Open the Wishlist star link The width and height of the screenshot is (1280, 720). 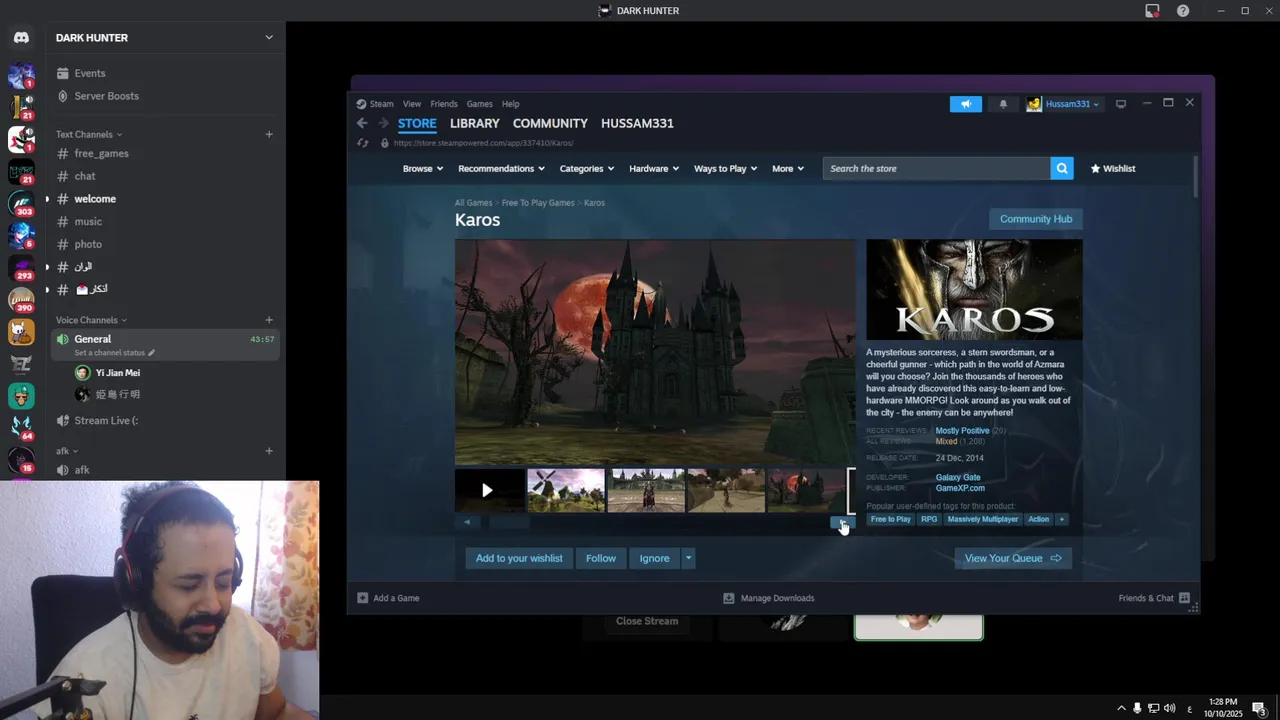(x=1113, y=168)
